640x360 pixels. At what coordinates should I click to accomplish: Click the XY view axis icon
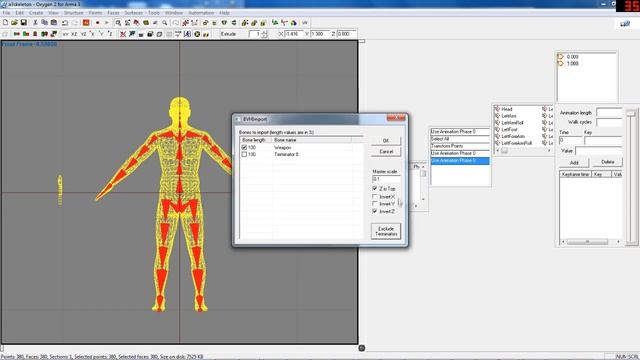pos(65,34)
